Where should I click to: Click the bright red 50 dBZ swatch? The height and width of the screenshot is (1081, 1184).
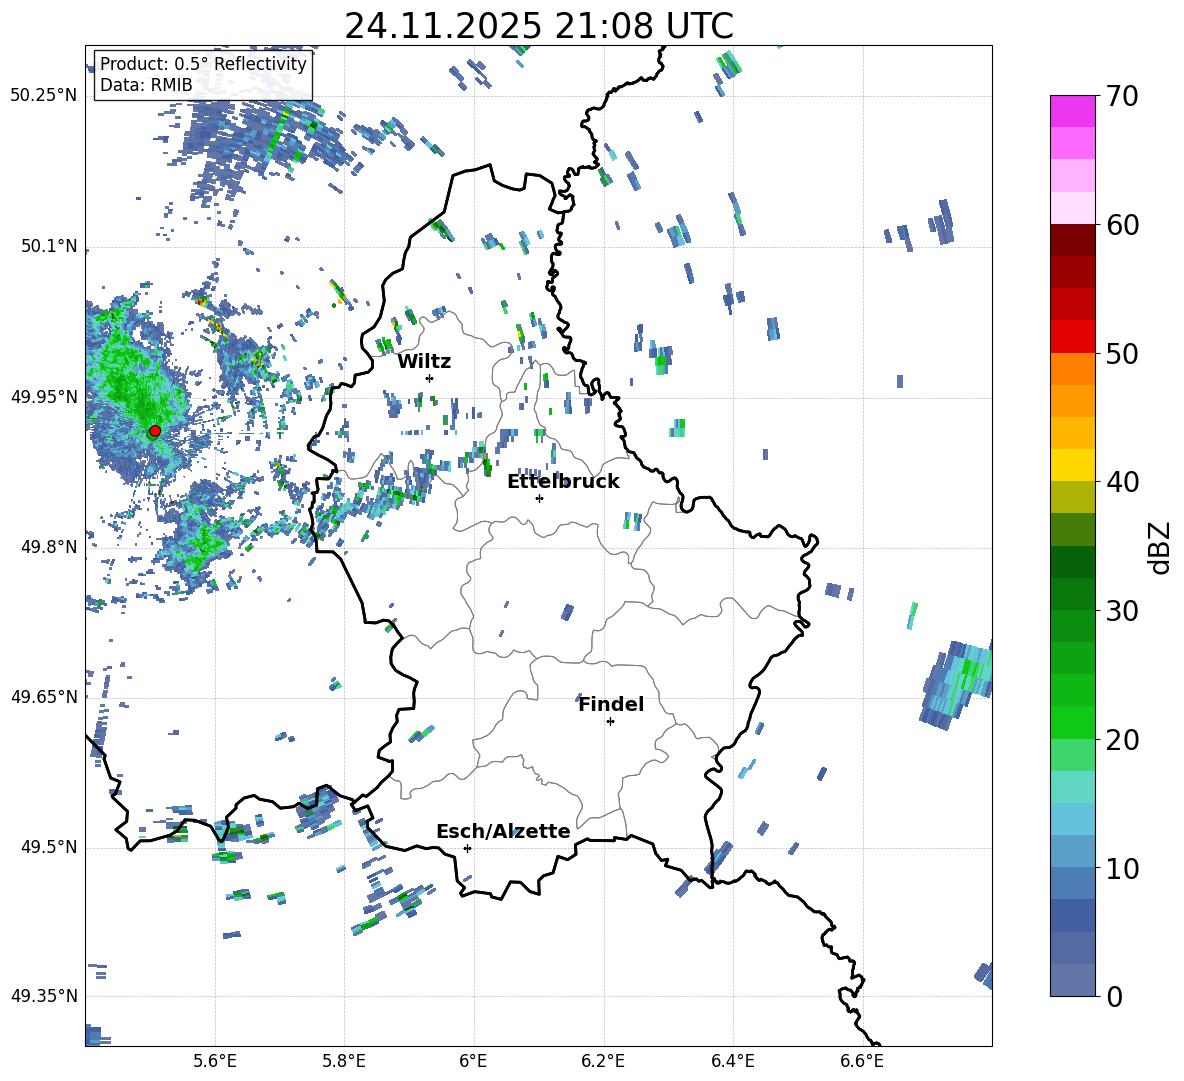coord(1072,337)
